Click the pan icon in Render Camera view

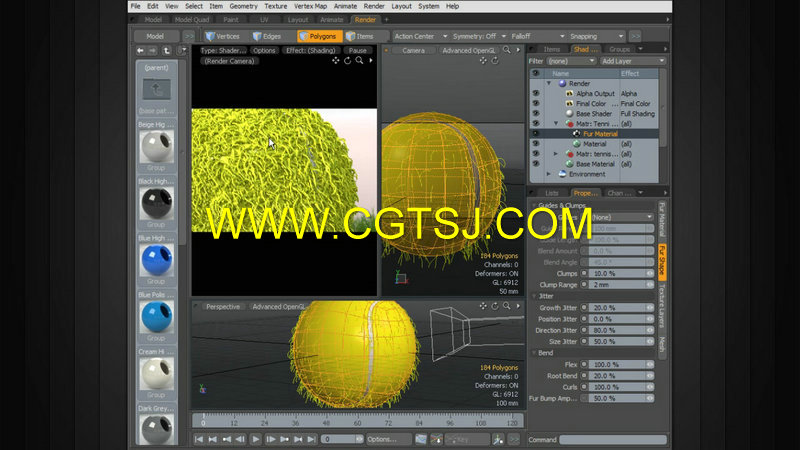click(335, 61)
